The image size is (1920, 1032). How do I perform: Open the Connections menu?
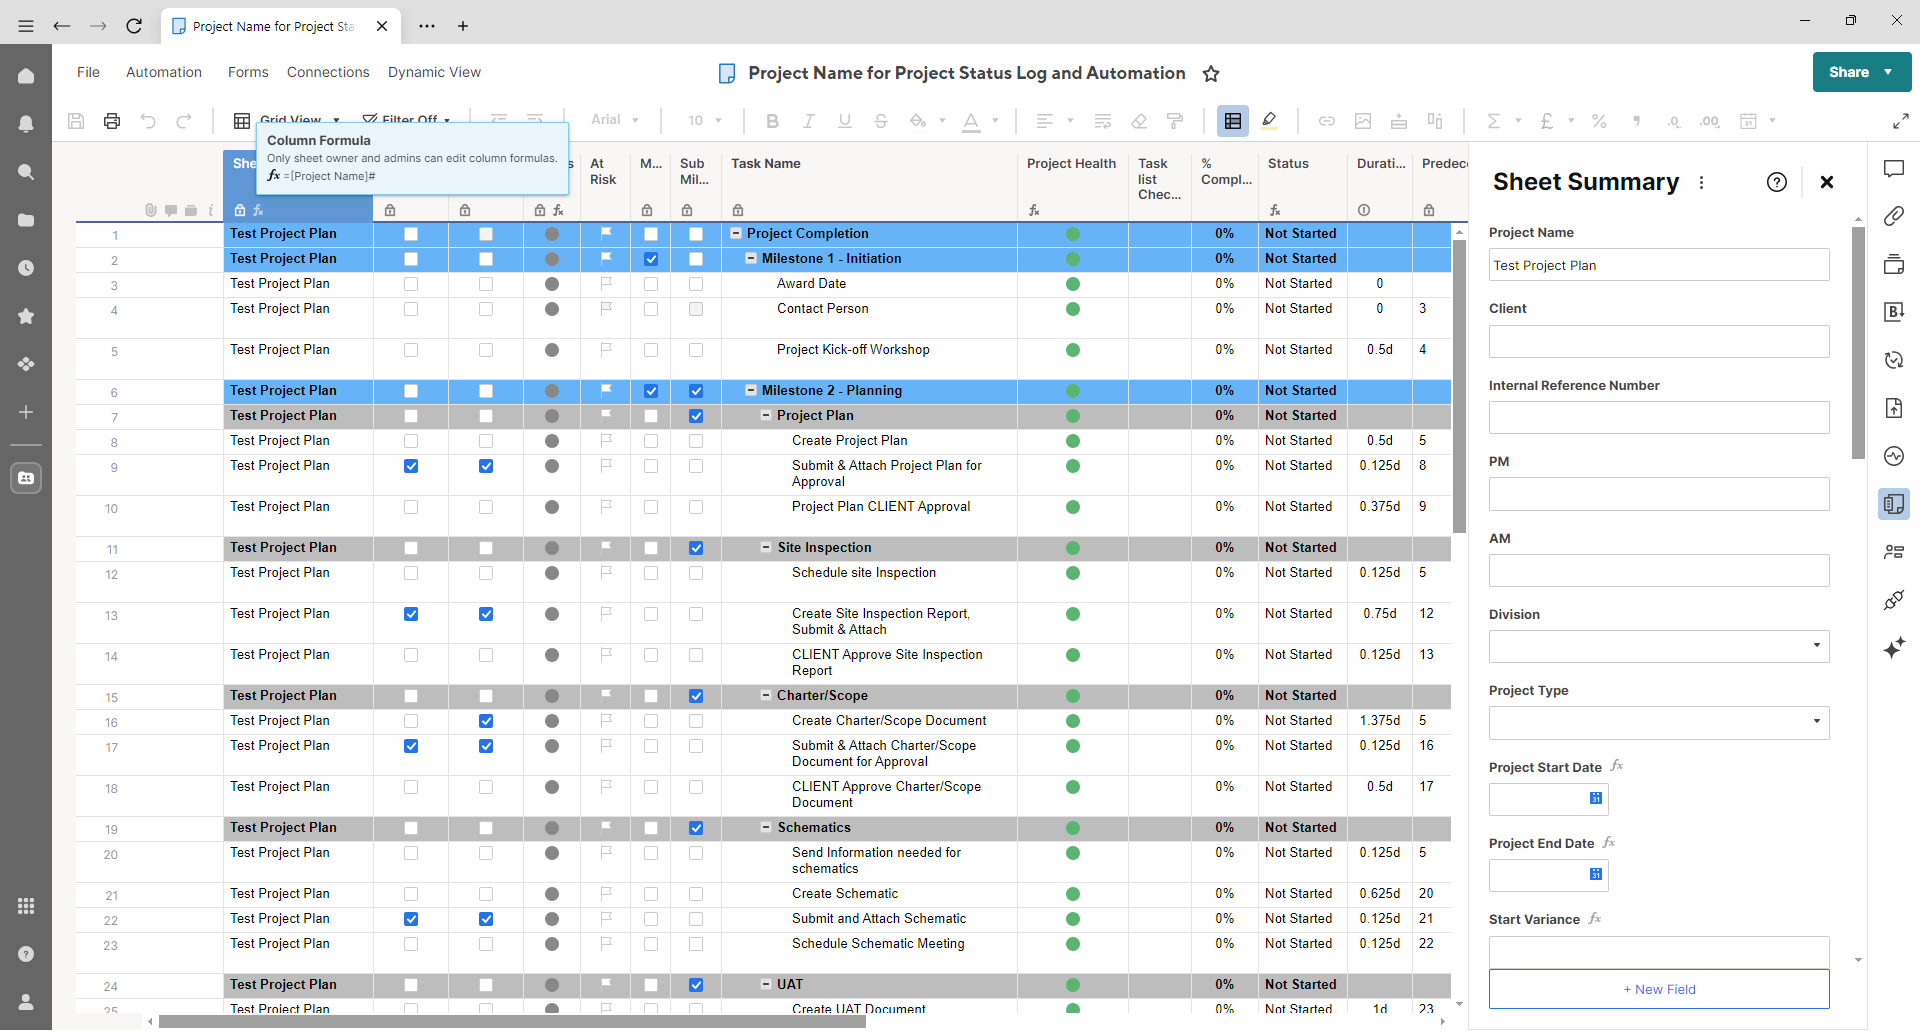tap(328, 72)
